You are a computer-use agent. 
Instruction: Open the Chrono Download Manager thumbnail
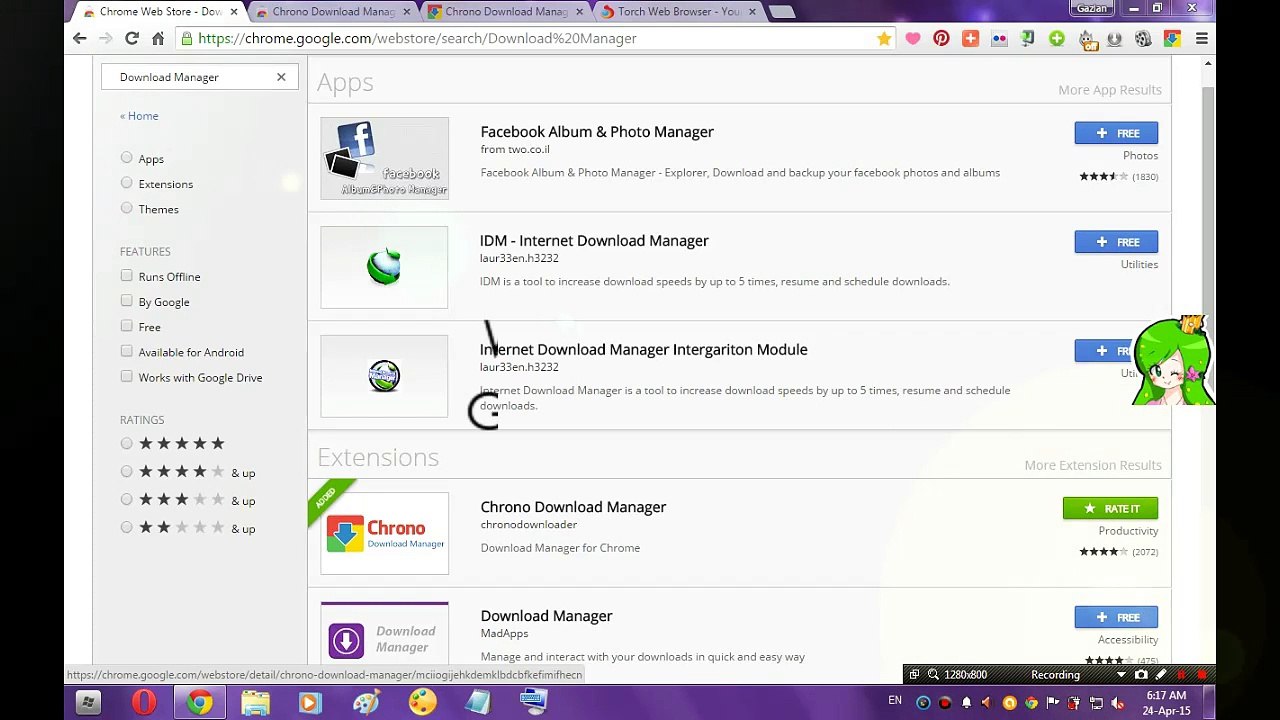pos(384,534)
